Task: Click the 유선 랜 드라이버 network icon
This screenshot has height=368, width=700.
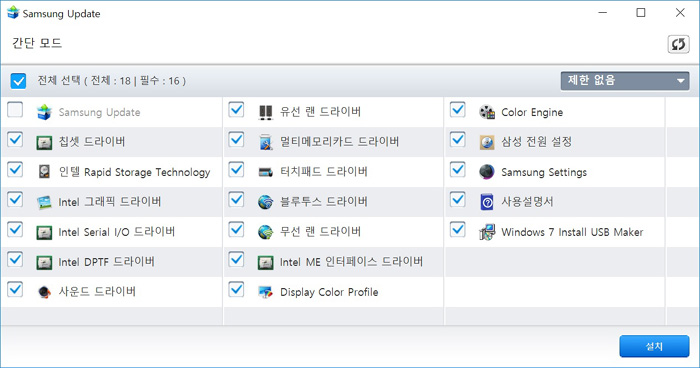Action: click(x=265, y=112)
